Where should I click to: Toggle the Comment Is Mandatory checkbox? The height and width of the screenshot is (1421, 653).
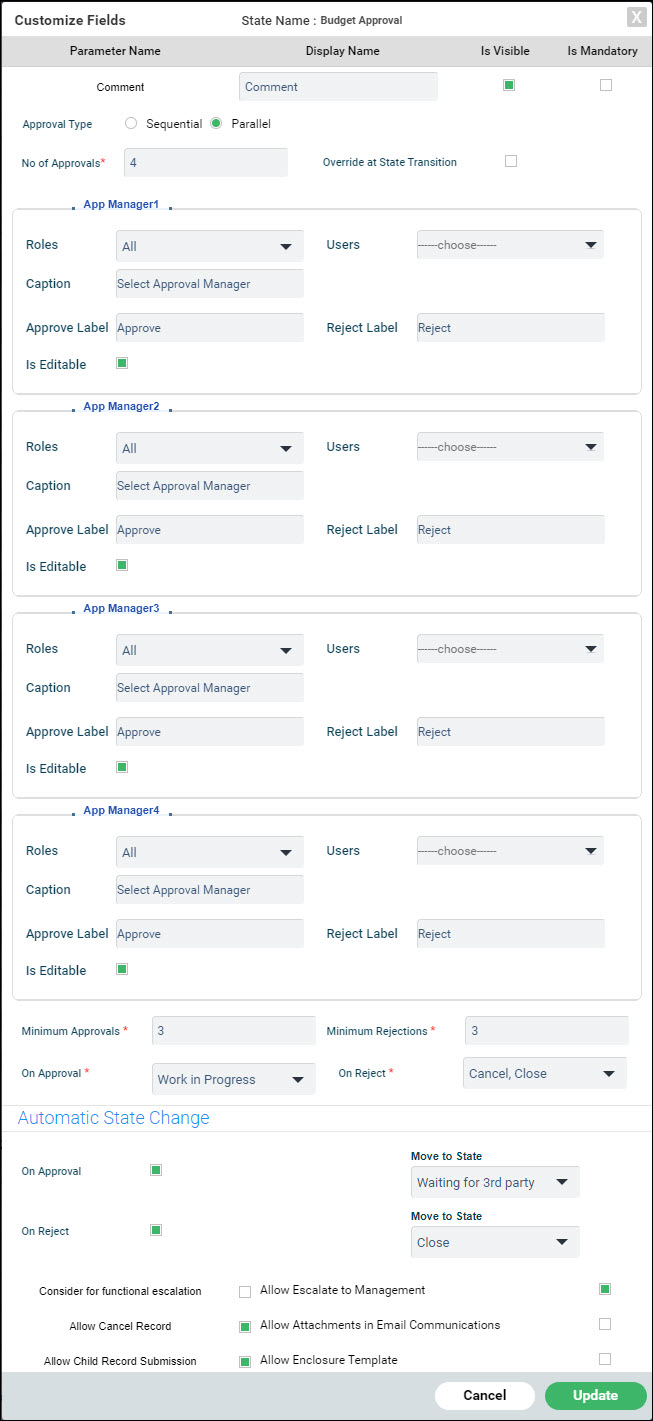click(606, 84)
